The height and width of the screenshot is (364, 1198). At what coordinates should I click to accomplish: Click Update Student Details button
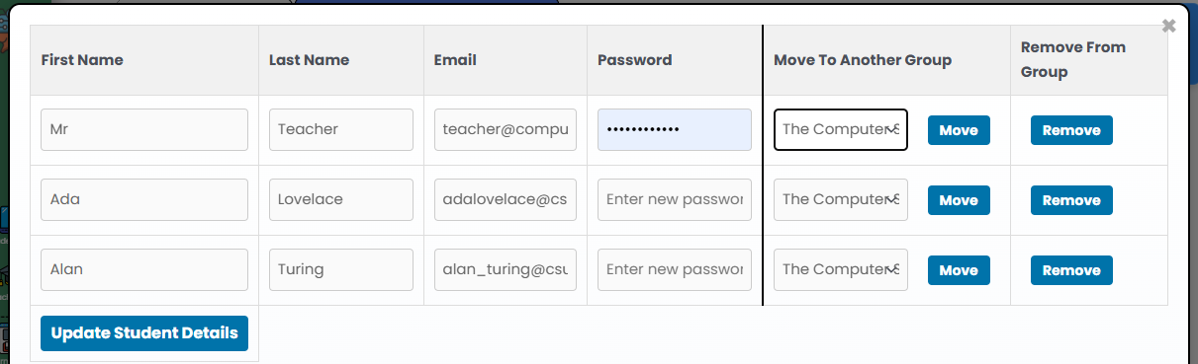pos(144,333)
